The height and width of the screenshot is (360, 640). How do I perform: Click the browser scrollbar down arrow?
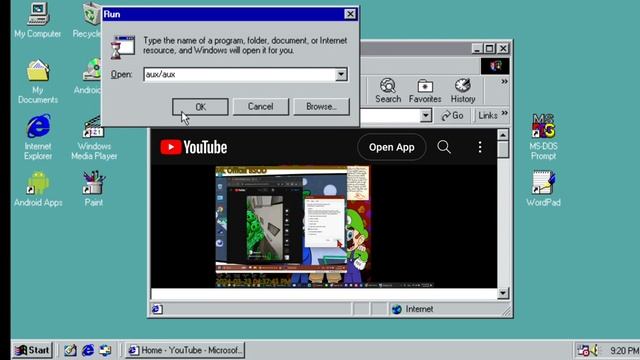point(503,293)
